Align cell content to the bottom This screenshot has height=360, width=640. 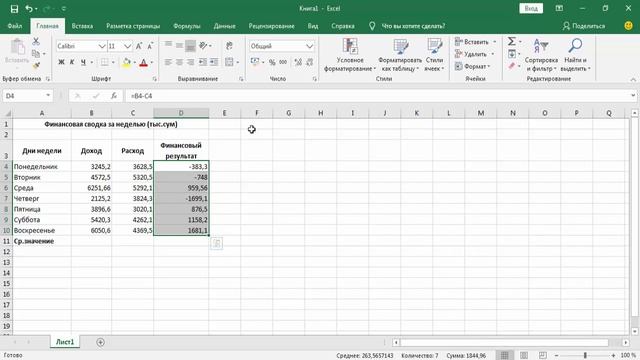(x=190, y=46)
